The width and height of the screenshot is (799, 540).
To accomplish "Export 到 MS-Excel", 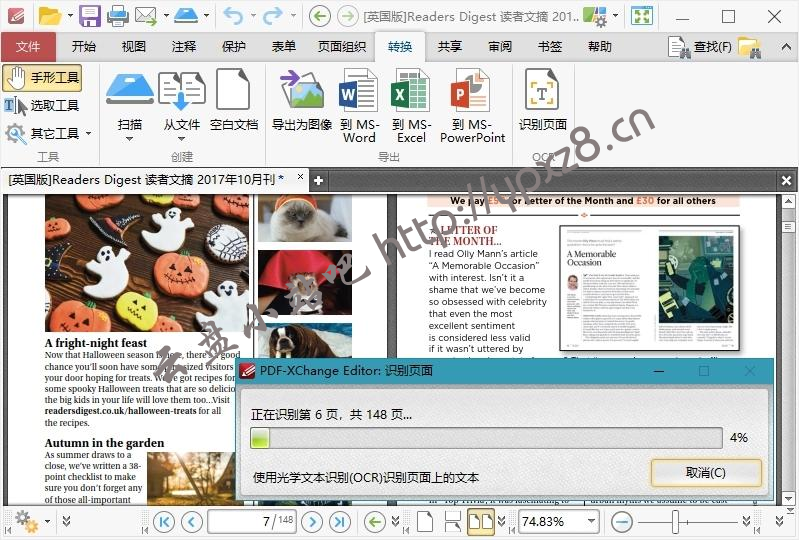I will click(411, 106).
